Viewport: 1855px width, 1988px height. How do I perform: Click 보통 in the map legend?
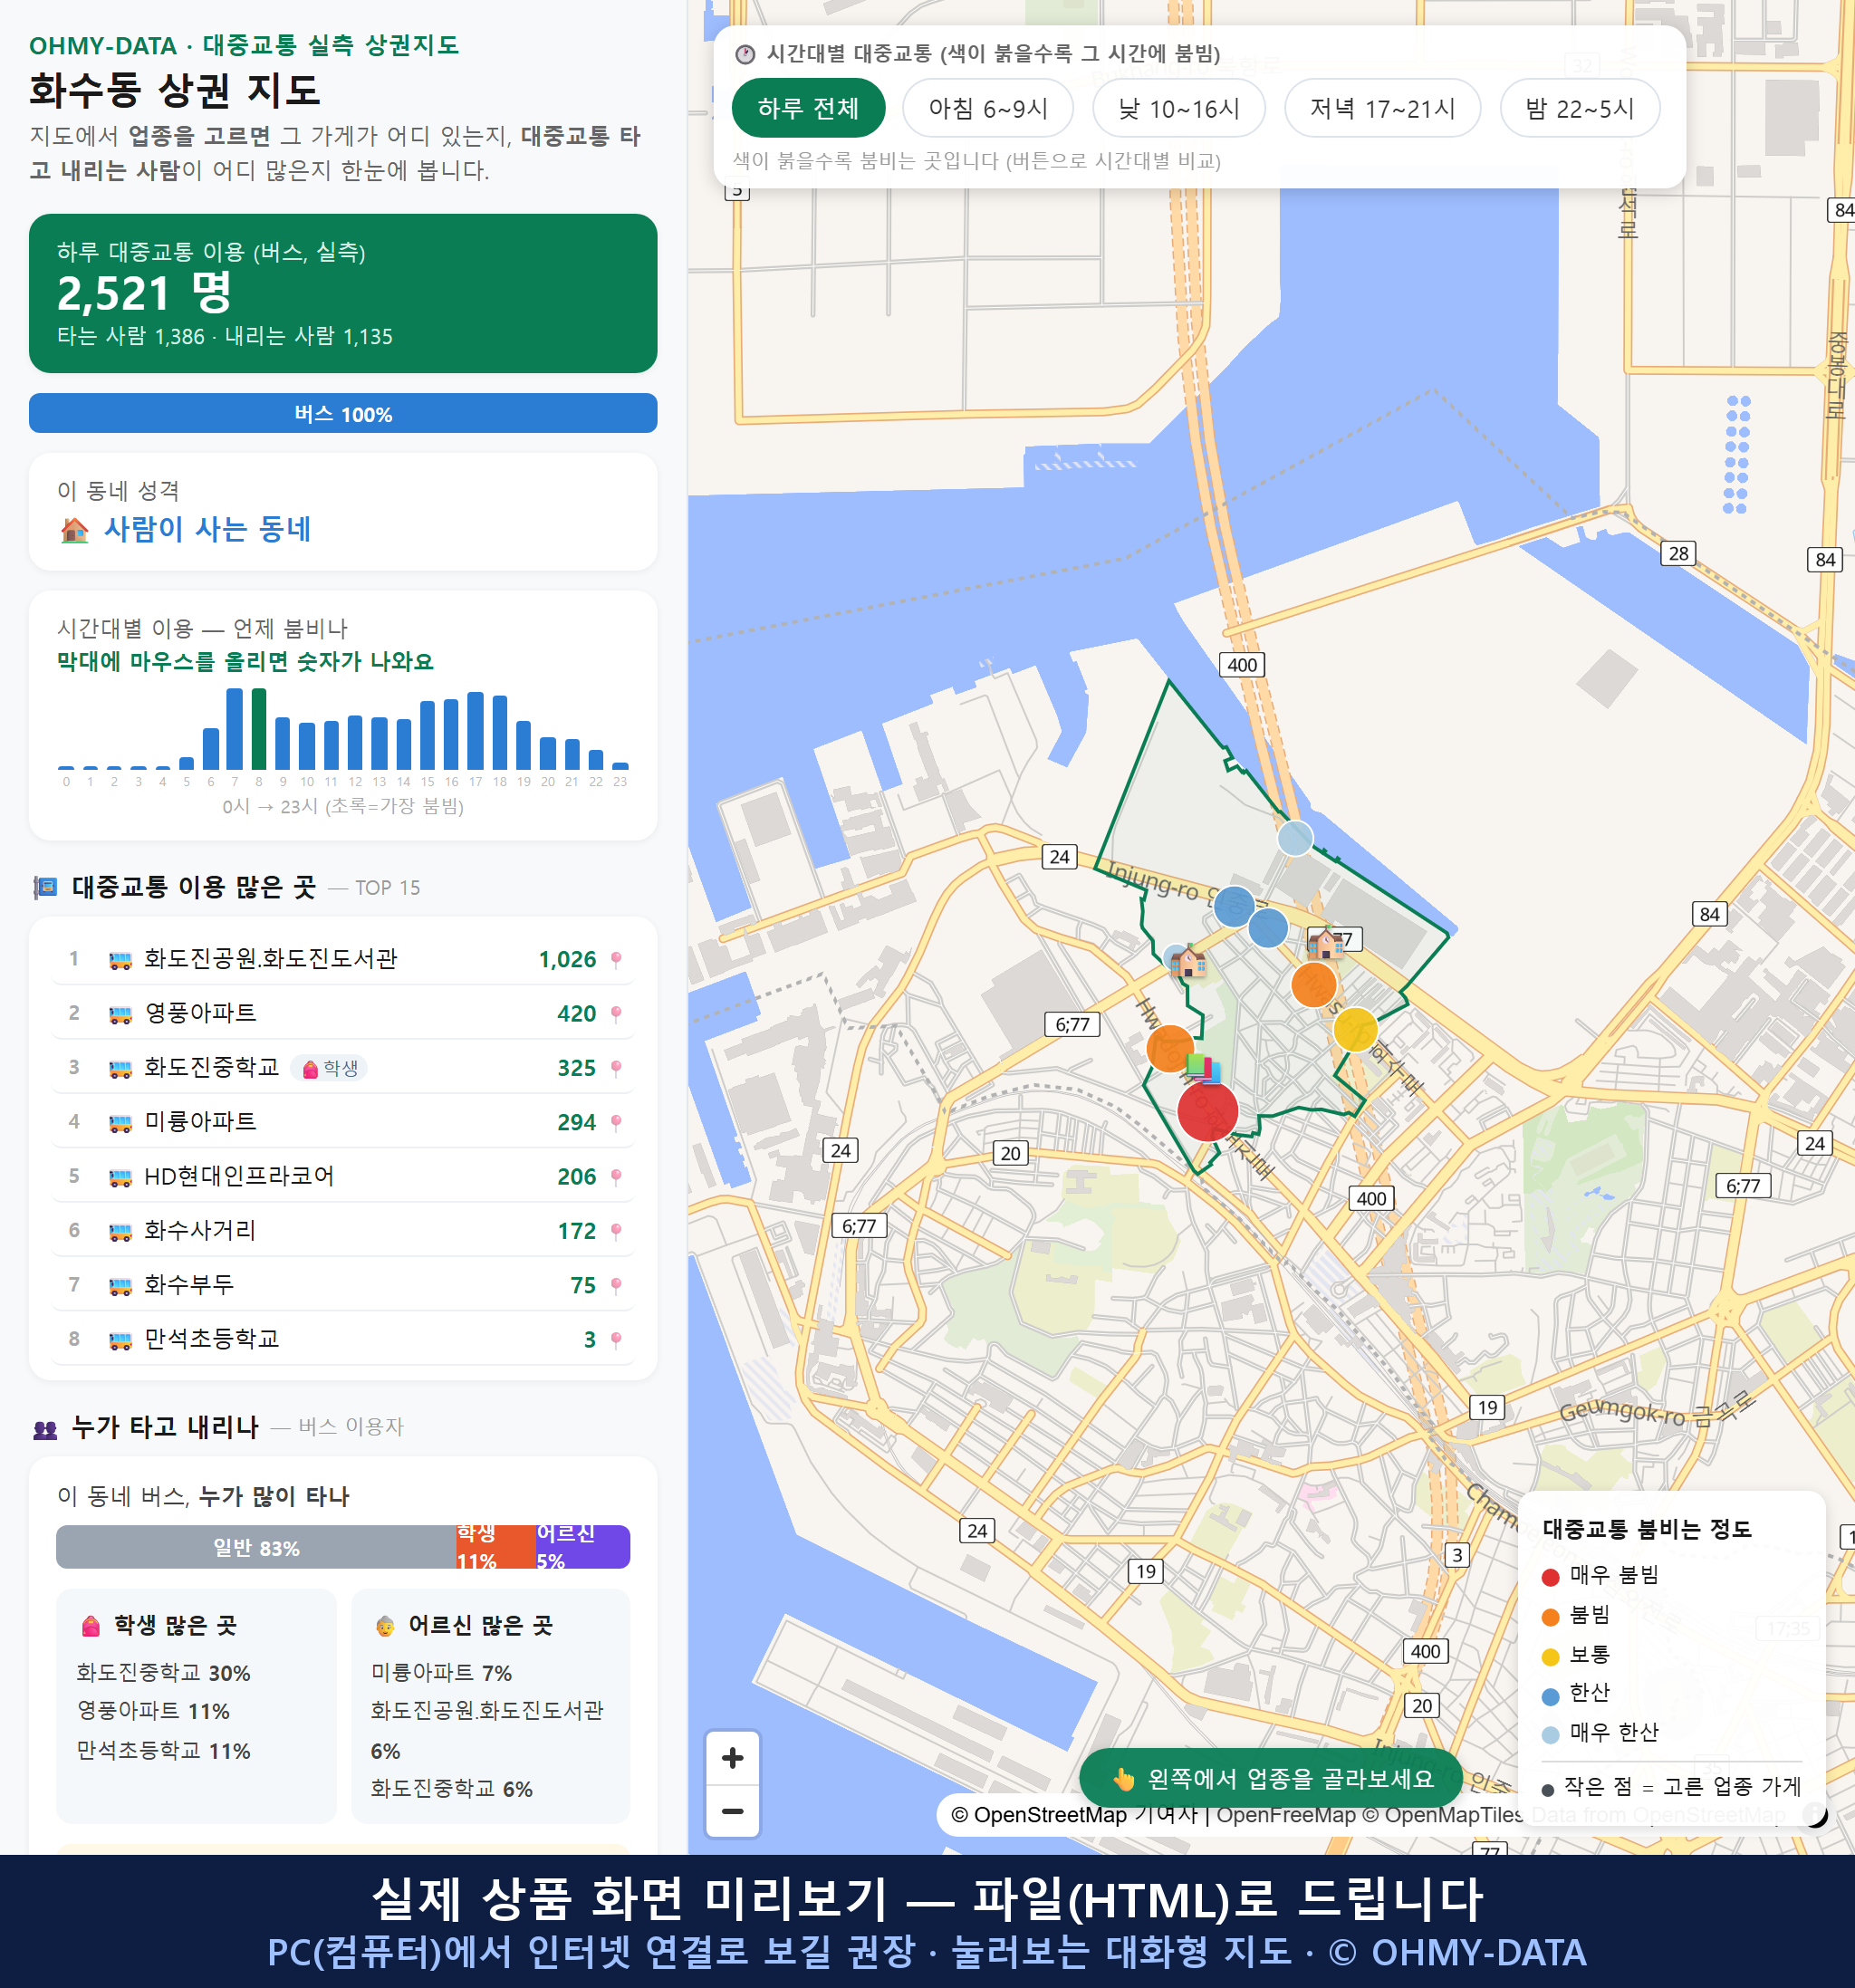(1576, 1655)
